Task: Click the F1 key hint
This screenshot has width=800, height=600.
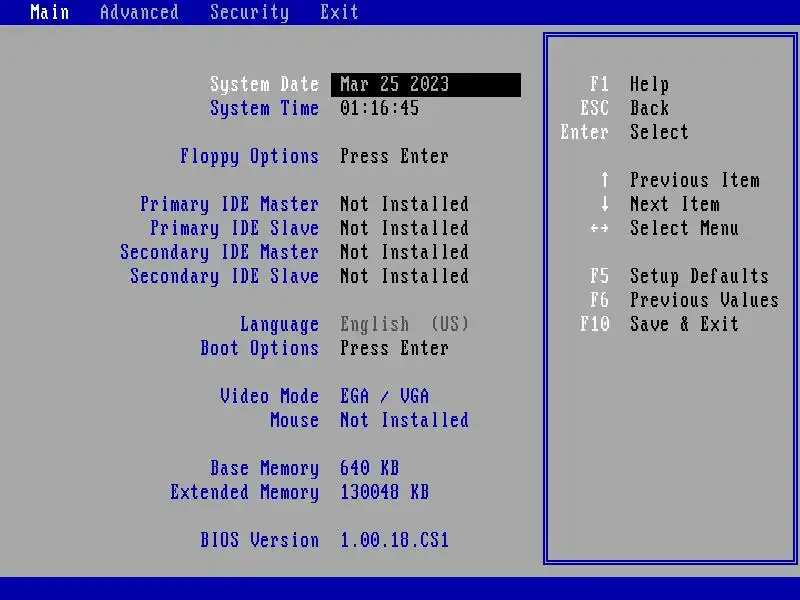Action: pyautogui.click(x=599, y=84)
